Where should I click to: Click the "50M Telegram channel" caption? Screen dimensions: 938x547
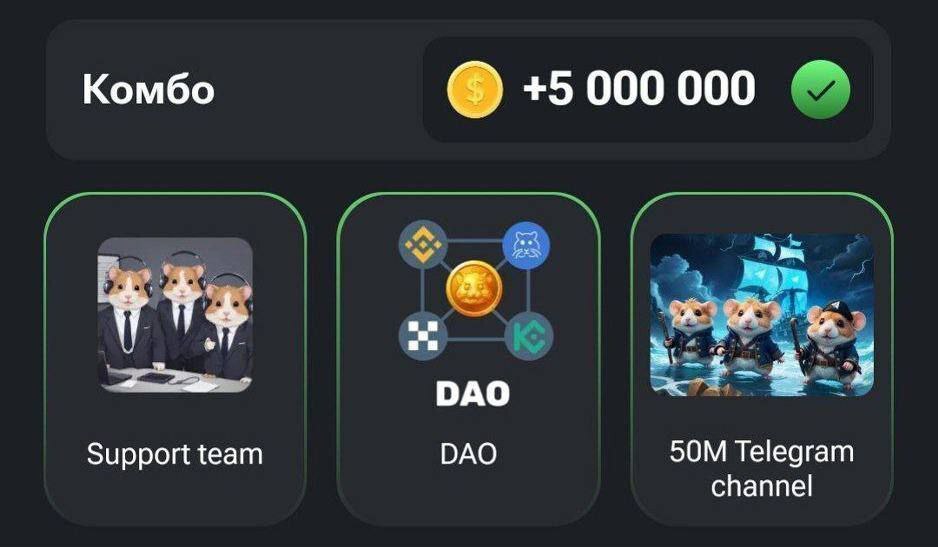(x=762, y=469)
